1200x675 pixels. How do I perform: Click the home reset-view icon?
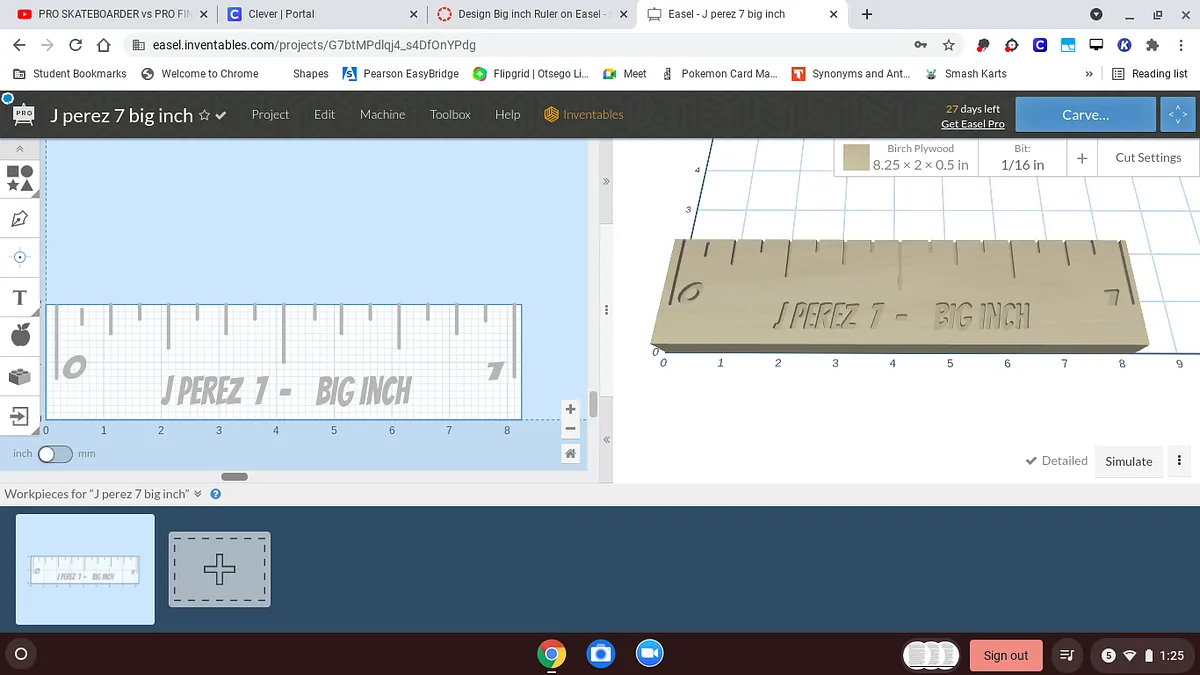tap(570, 453)
